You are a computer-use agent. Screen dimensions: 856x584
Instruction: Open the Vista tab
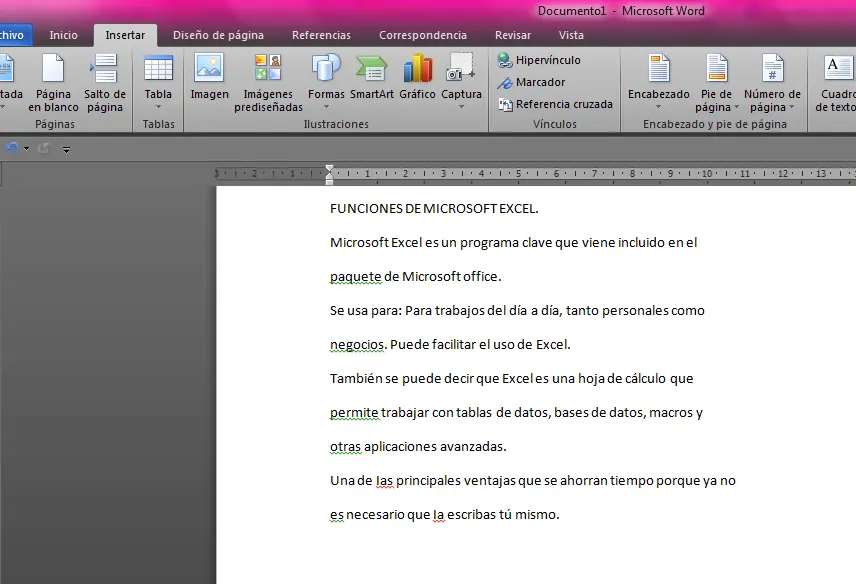click(x=571, y=35)
